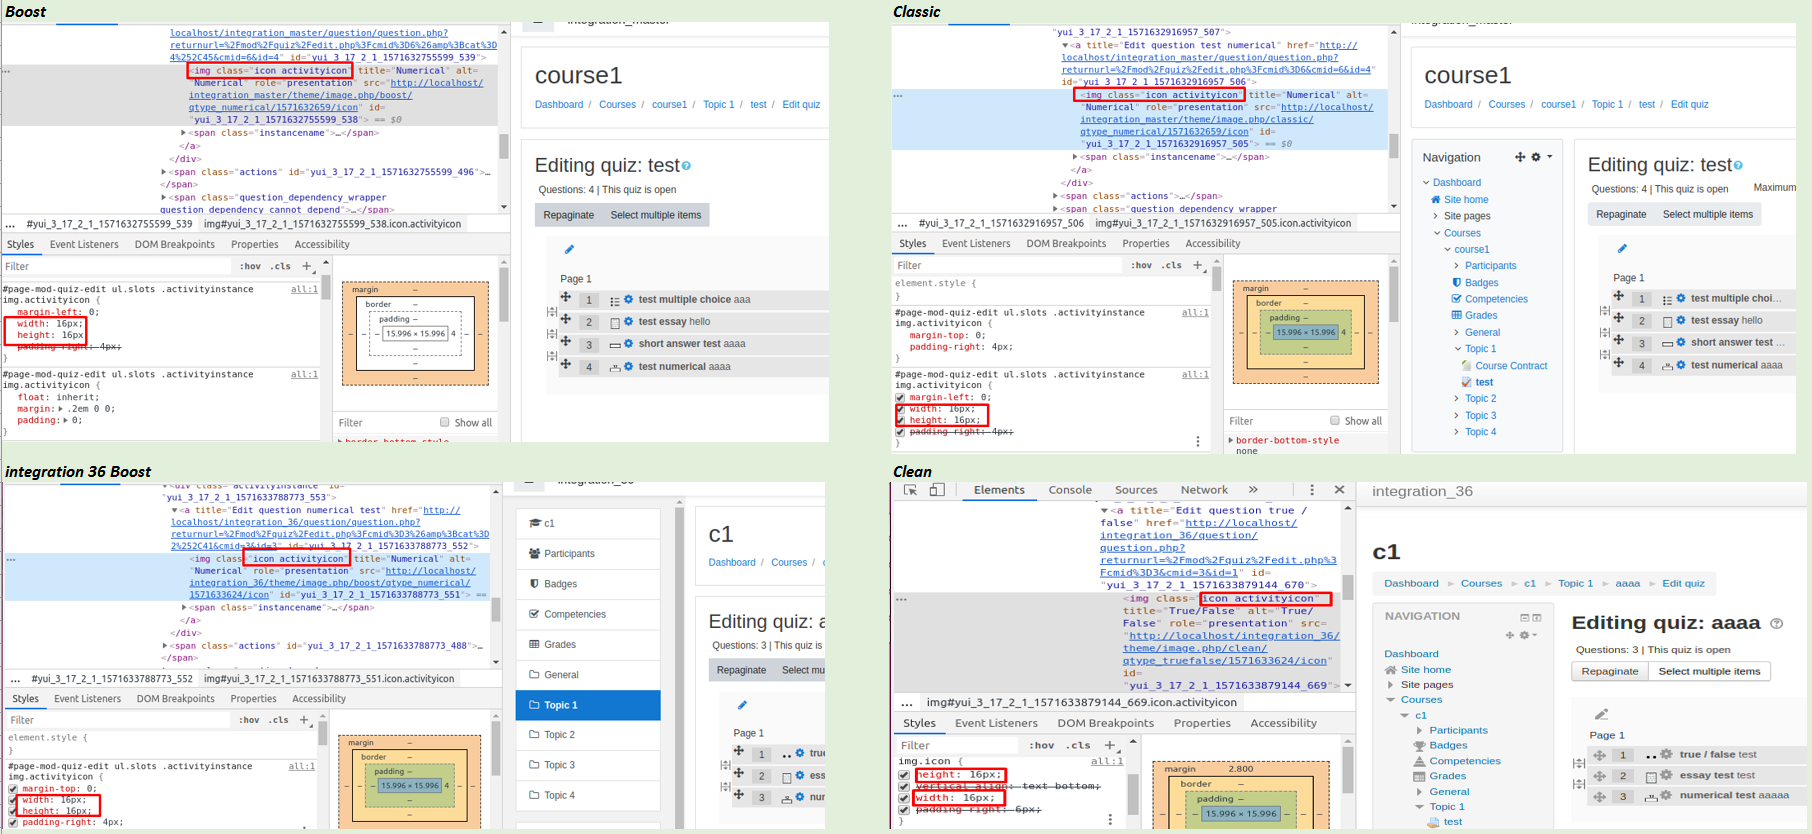Click gear icon of 'short answer test' in Boost
This screenshot has width=1812, height=834.
(x=629, y=344)
